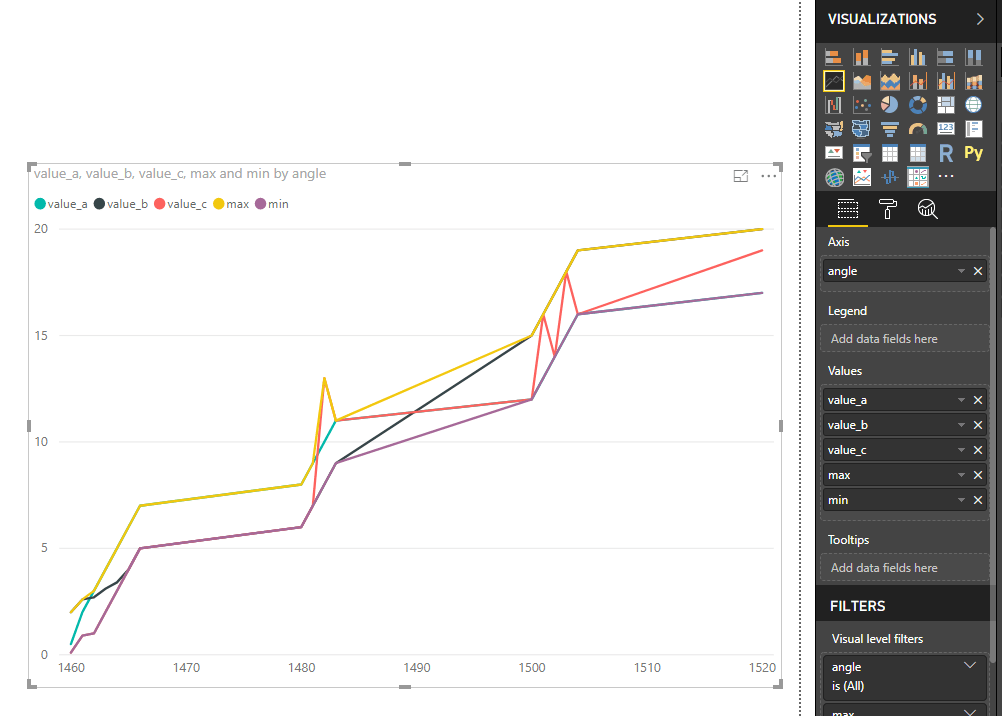The image size is (1002, 716).
Task: Remove value_a from Values
Action: click(x=978, y=400)
